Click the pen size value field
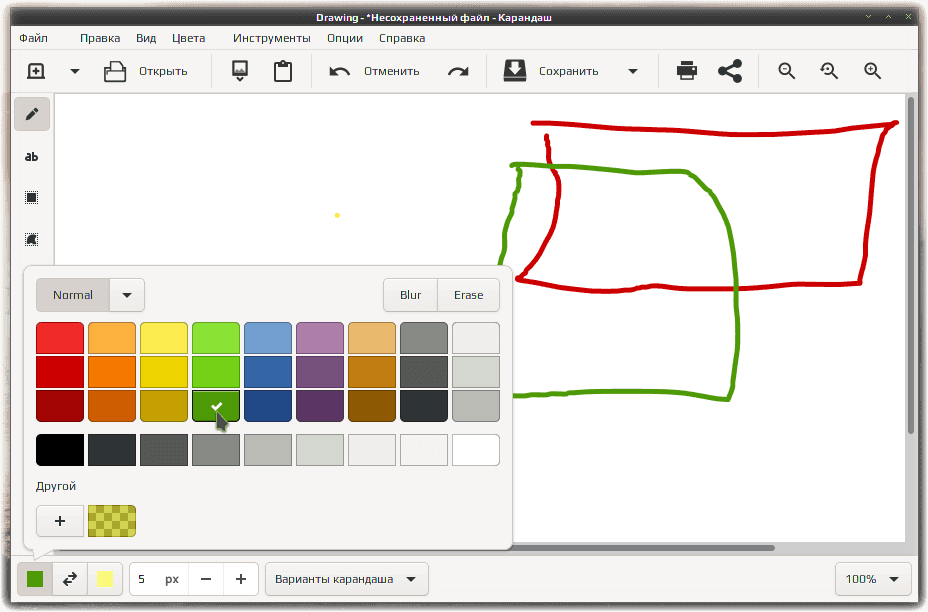 (x=159, y=579)
